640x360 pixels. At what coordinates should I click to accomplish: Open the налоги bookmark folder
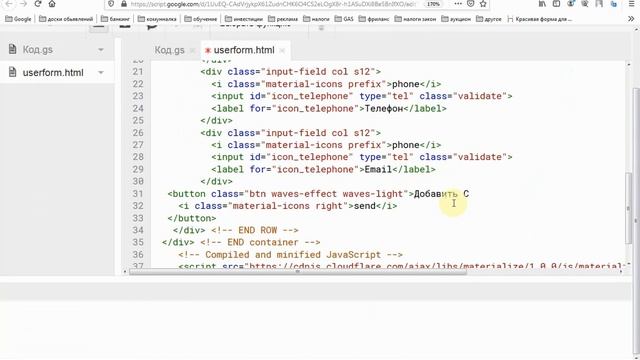pos(316,19)
